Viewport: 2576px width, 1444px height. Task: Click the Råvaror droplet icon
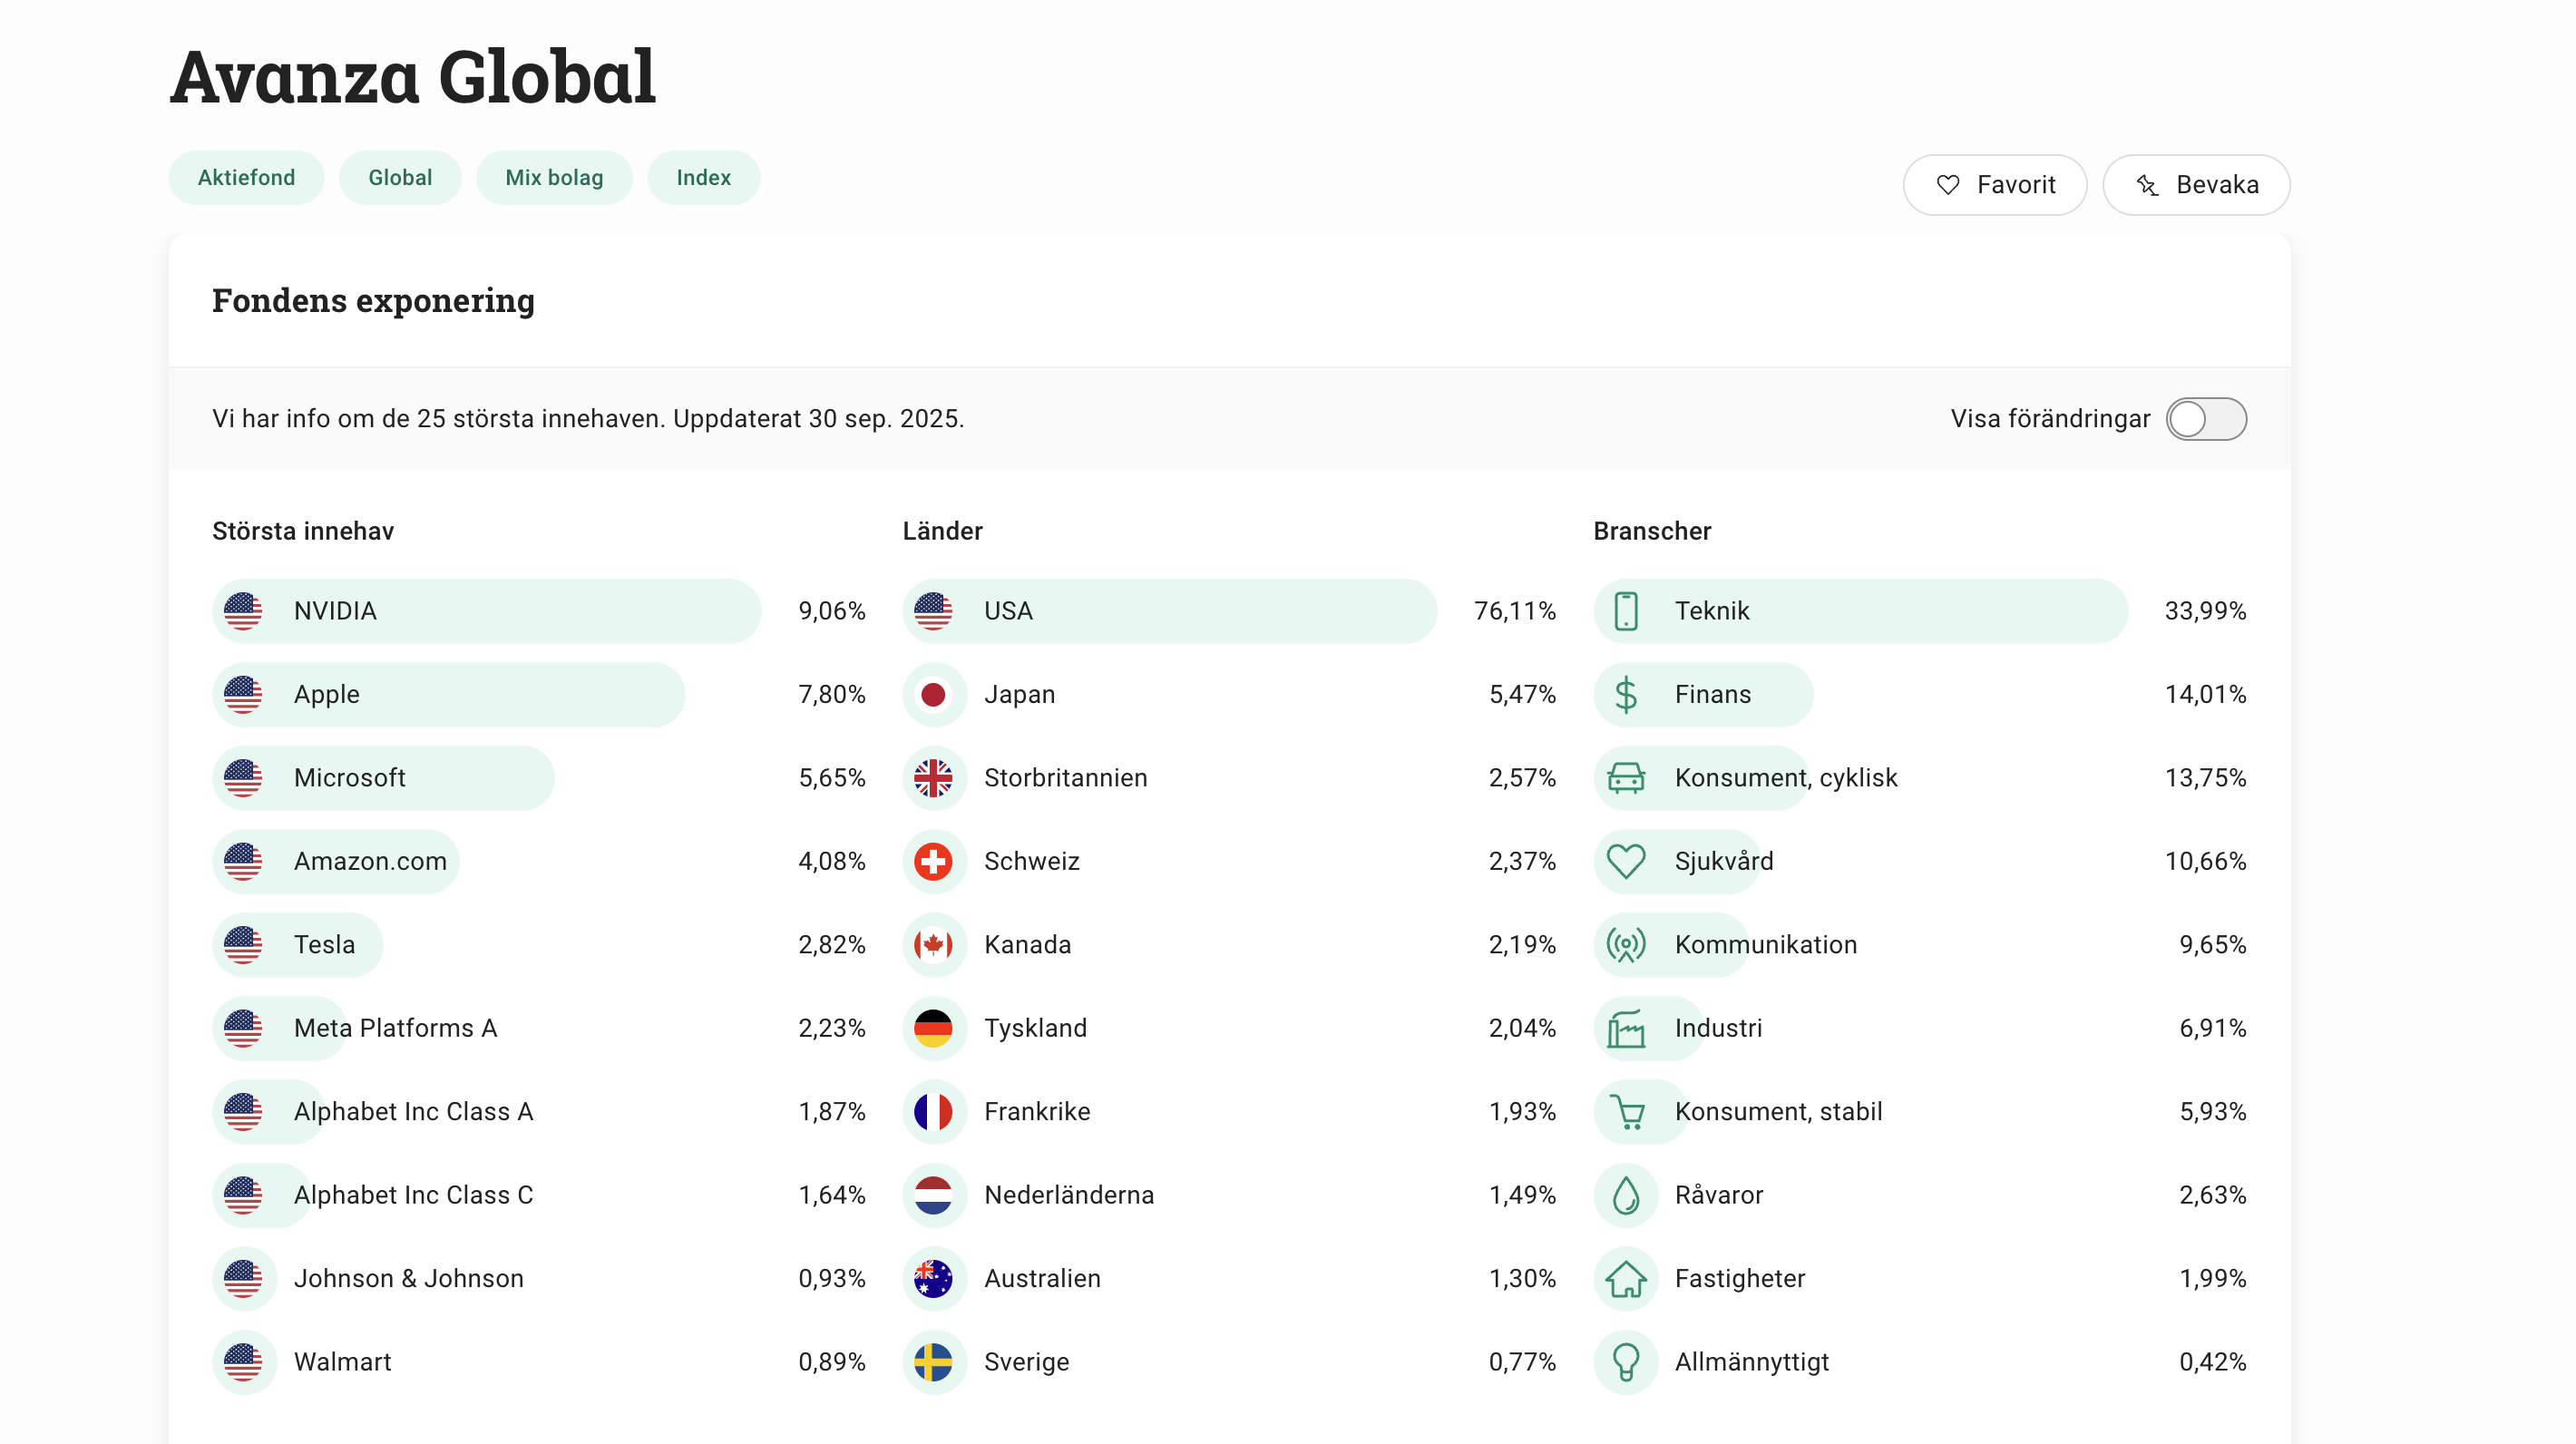coord(1626,1195)
